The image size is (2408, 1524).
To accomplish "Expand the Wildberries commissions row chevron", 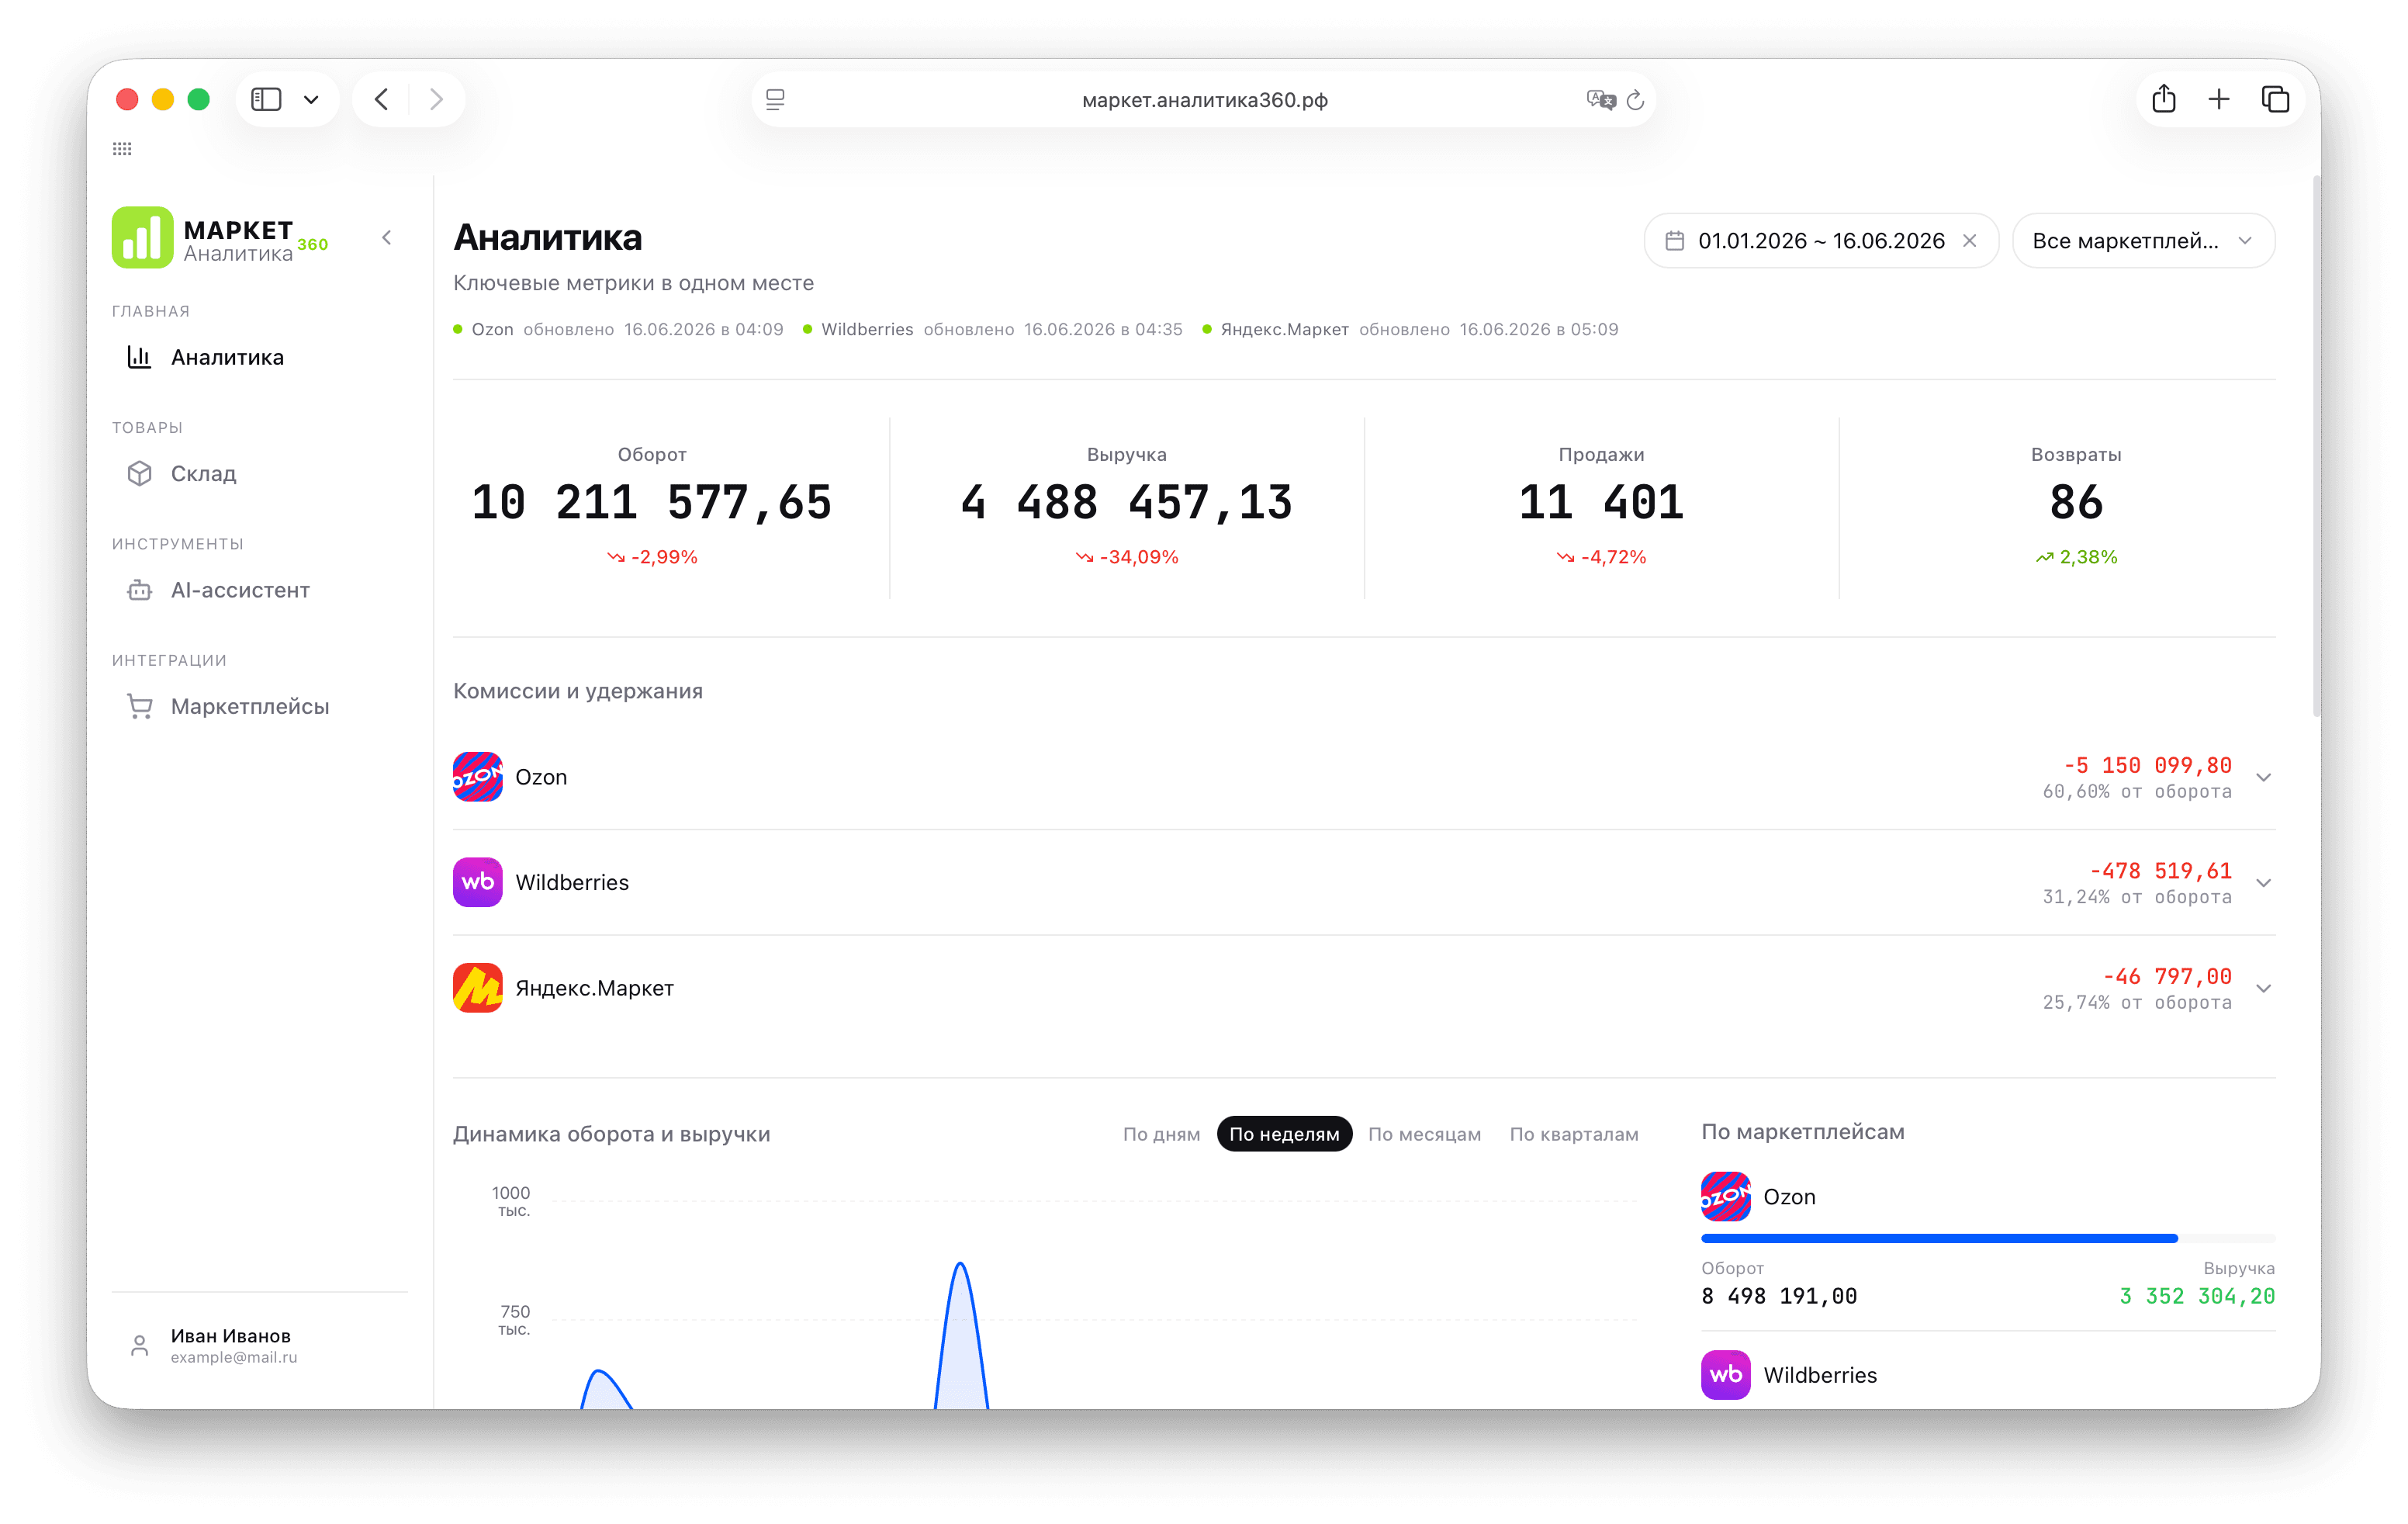I will point(2263,882).
